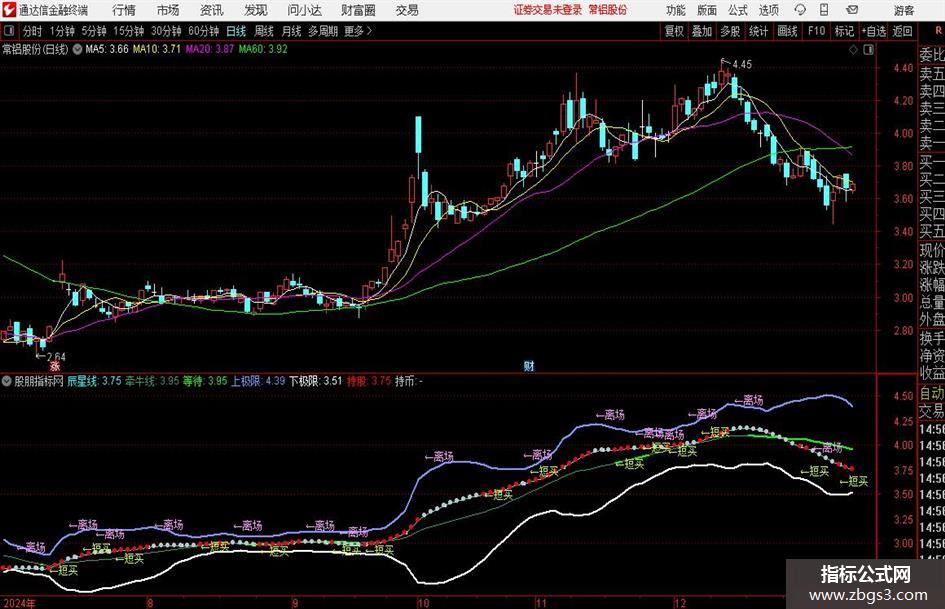This screenshot has width=945, height=609.
Task: Open the 画线 drawing tools button
Action: (787, 31)
